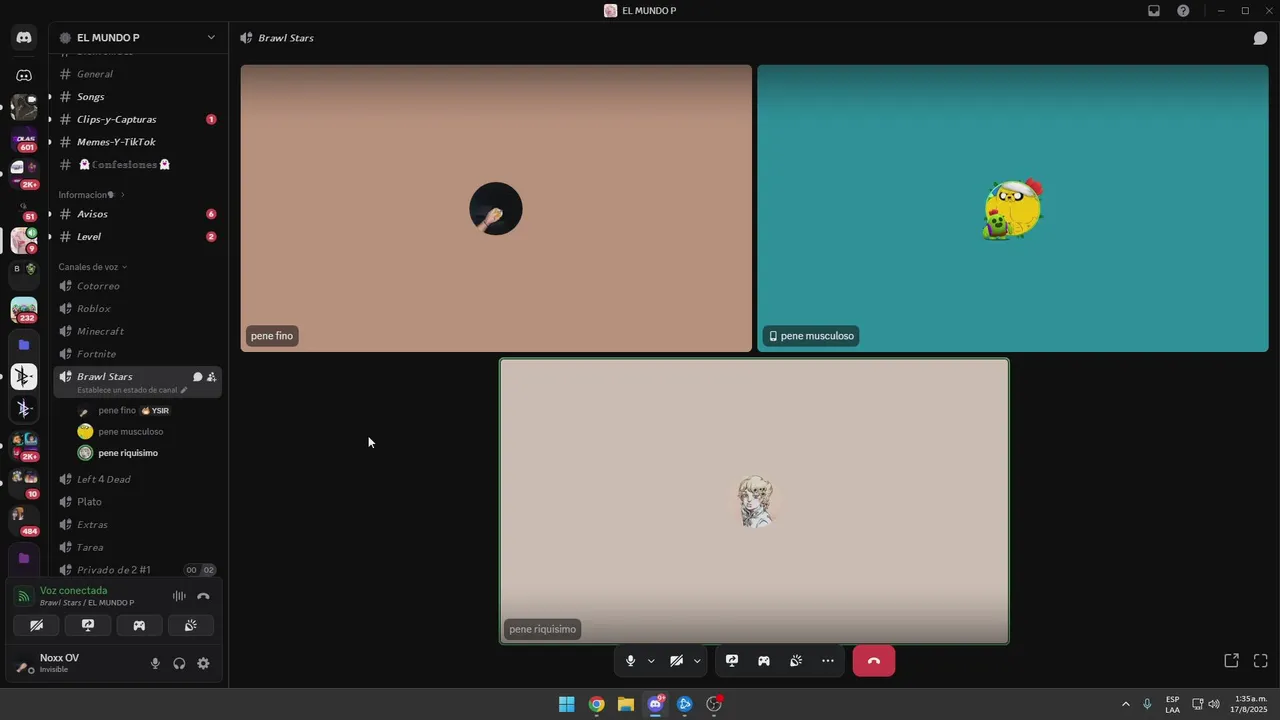Share your screen from call controls bar
Viewport: 1280px width, 720px height.
click(732, 661)
